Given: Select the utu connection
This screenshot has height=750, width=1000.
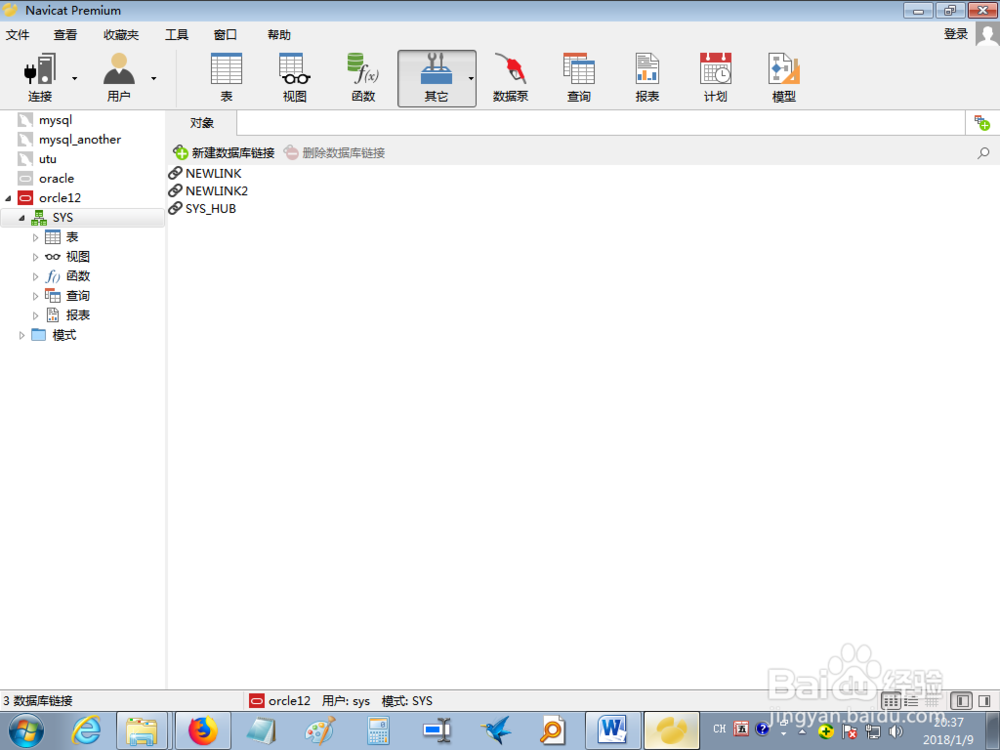Looking at the screenshot, I should pyautogui.click(x=47, y=159).
